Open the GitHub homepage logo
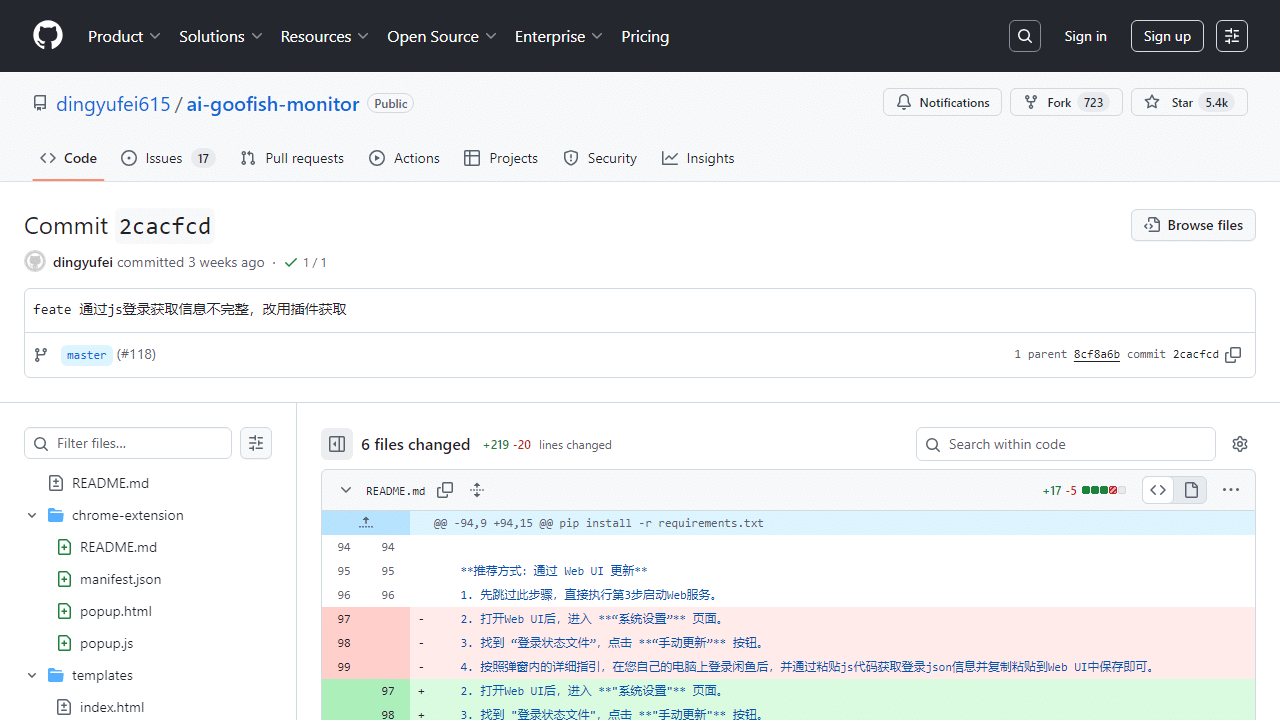Viewport: 1280px width, 720px height. pos(48,36)
